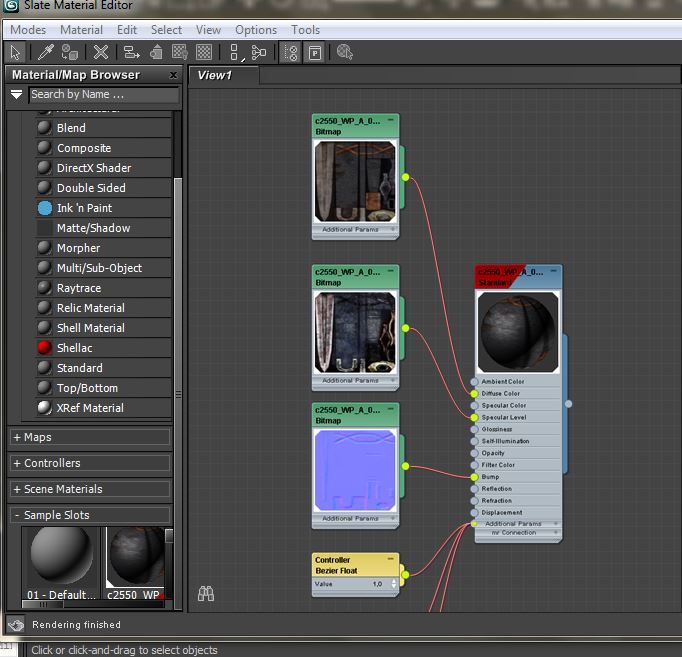This screenshot has width=682, height=657.
Task: Choose Pick Material from Object eyedropper
Action: 45,53
